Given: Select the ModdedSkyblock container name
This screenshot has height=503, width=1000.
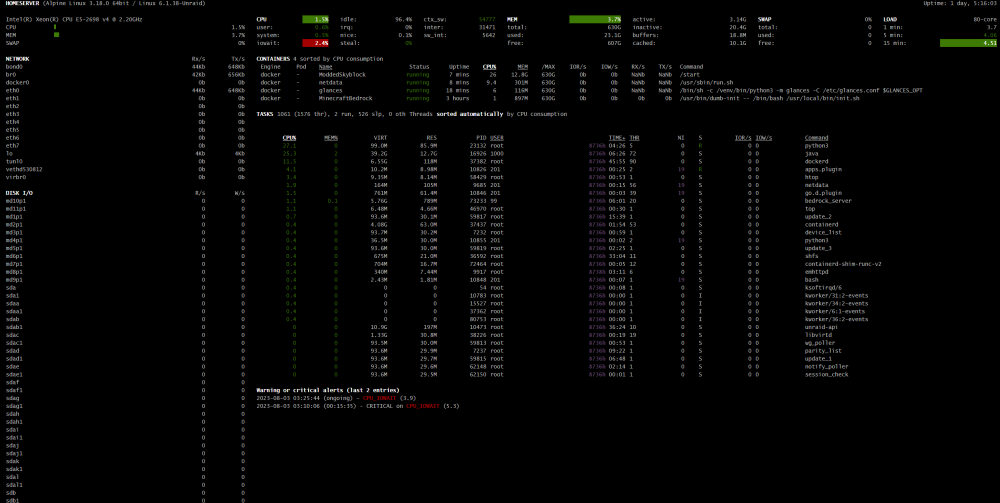Looking at the screenshot, I should [x=342, y=75].
